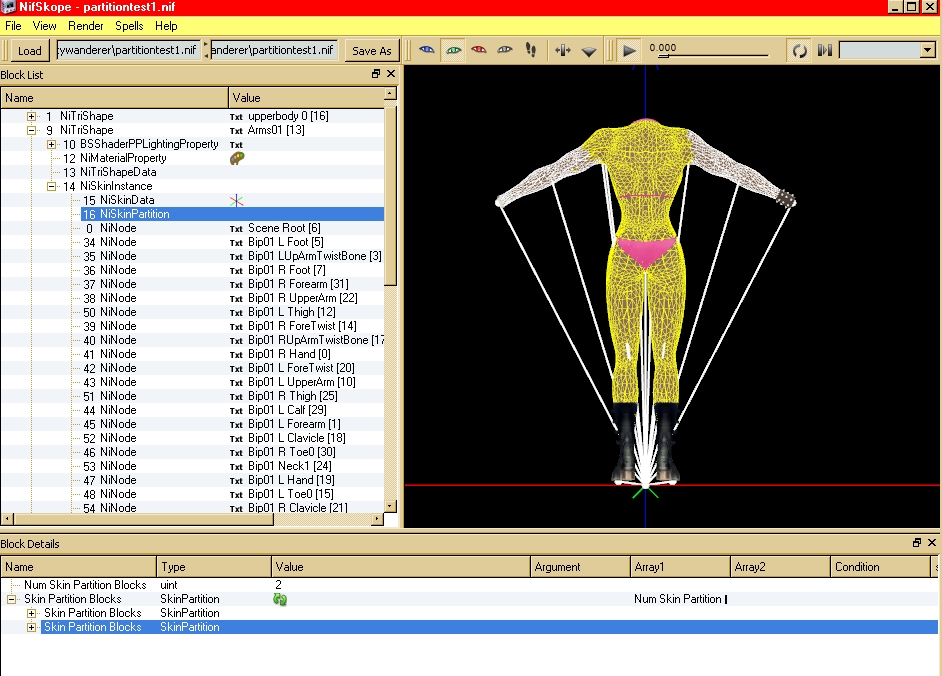Image resolution: width=942 pixels, height=676 pixels.
Task: Click the flip view arrows icon
Action: point(563,50)
